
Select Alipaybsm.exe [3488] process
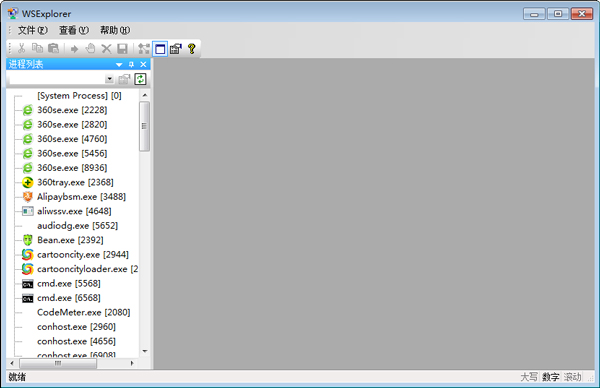click(x=81, y=197)
